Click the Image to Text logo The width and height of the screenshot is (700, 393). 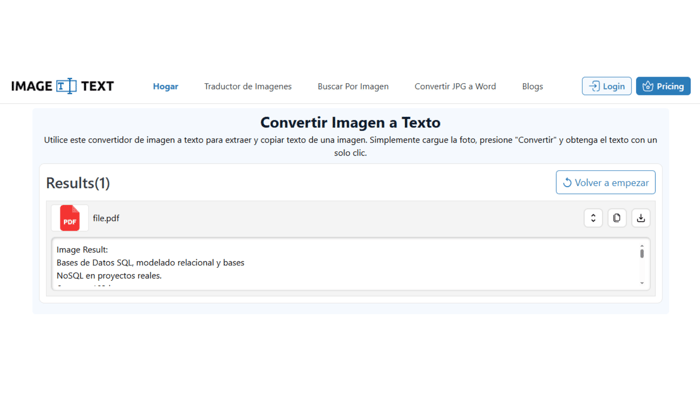pos(62,86)
